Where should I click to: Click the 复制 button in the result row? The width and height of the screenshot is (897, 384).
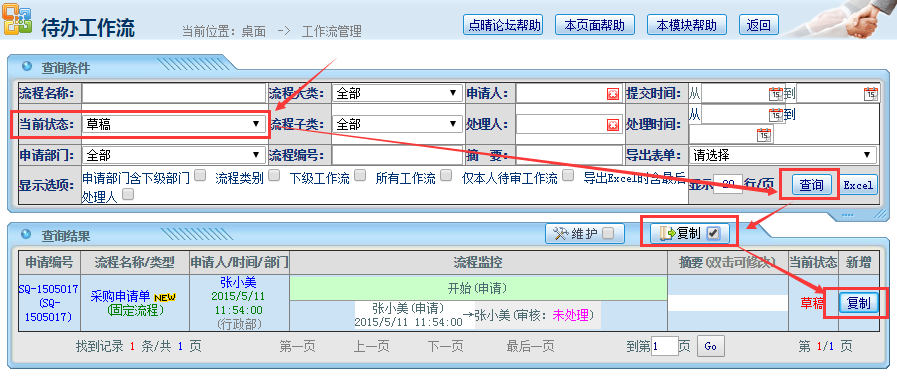pos(859,303)
